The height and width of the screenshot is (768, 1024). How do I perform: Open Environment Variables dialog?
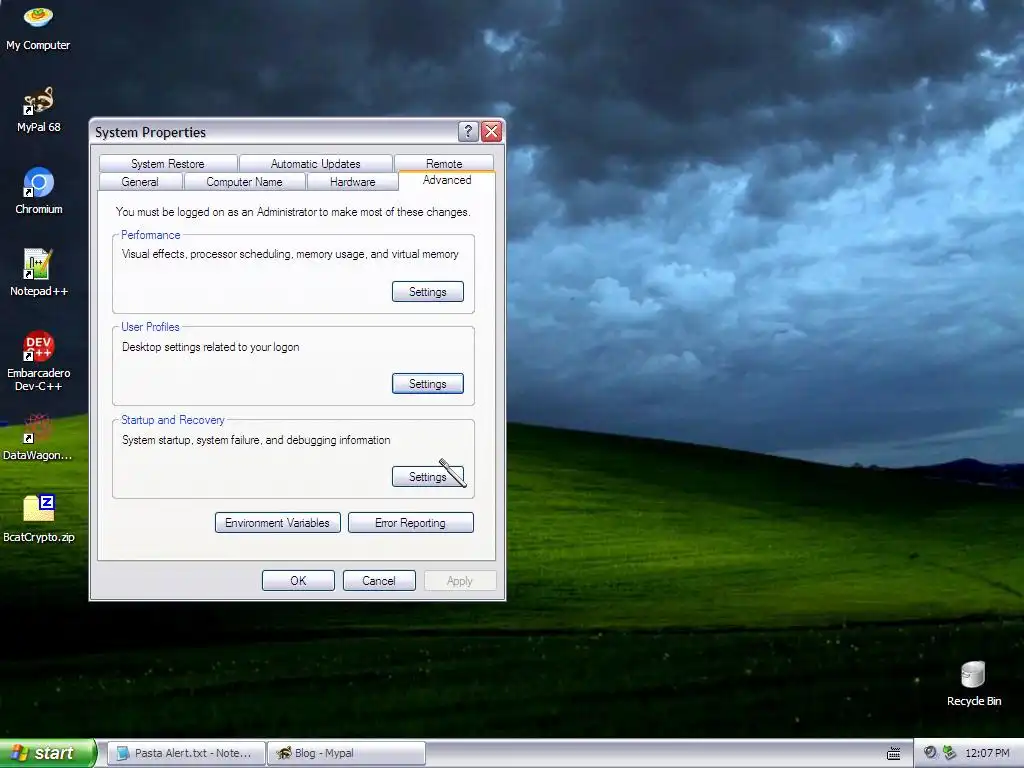(278, 523)
